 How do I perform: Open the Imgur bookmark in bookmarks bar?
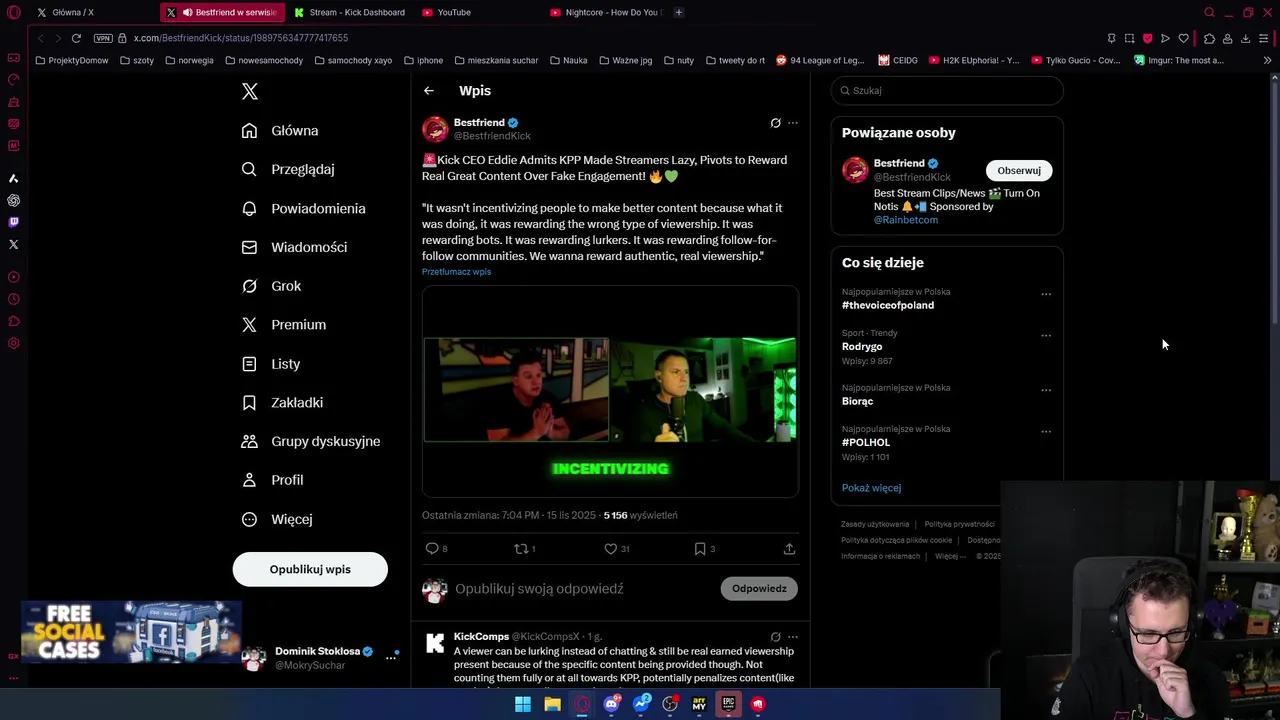pyautogui.click(x=1178, y=60)
